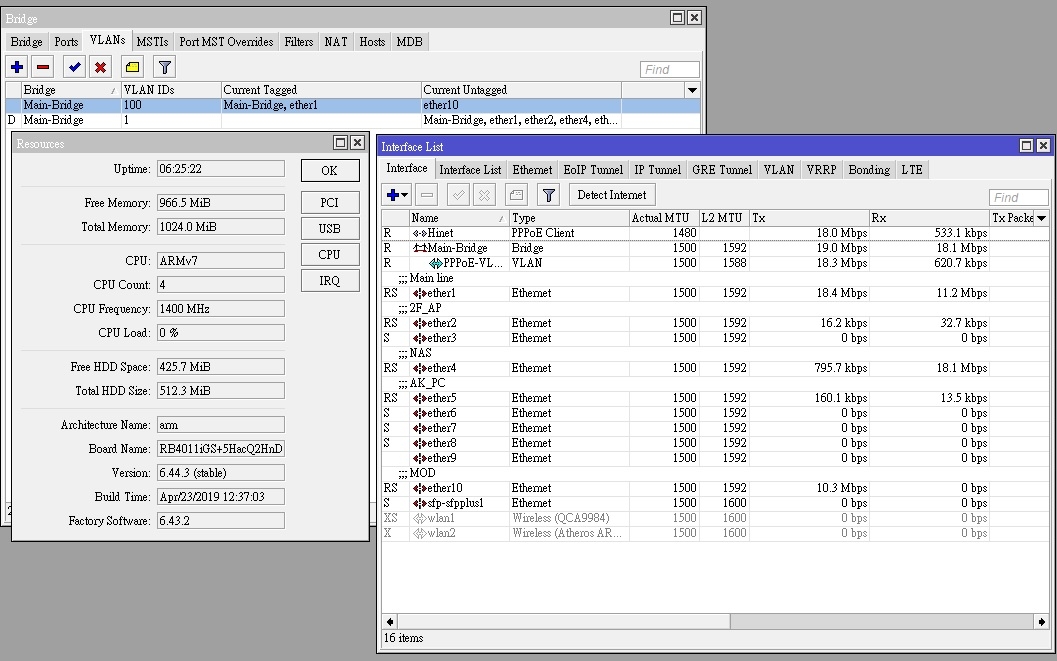Click the yellow Comment icon in Bridge toolbar

(132, 67)
